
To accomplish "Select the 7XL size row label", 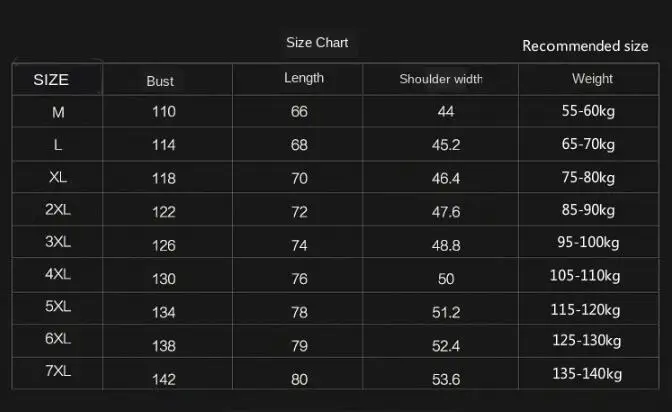I will [58, 371].
